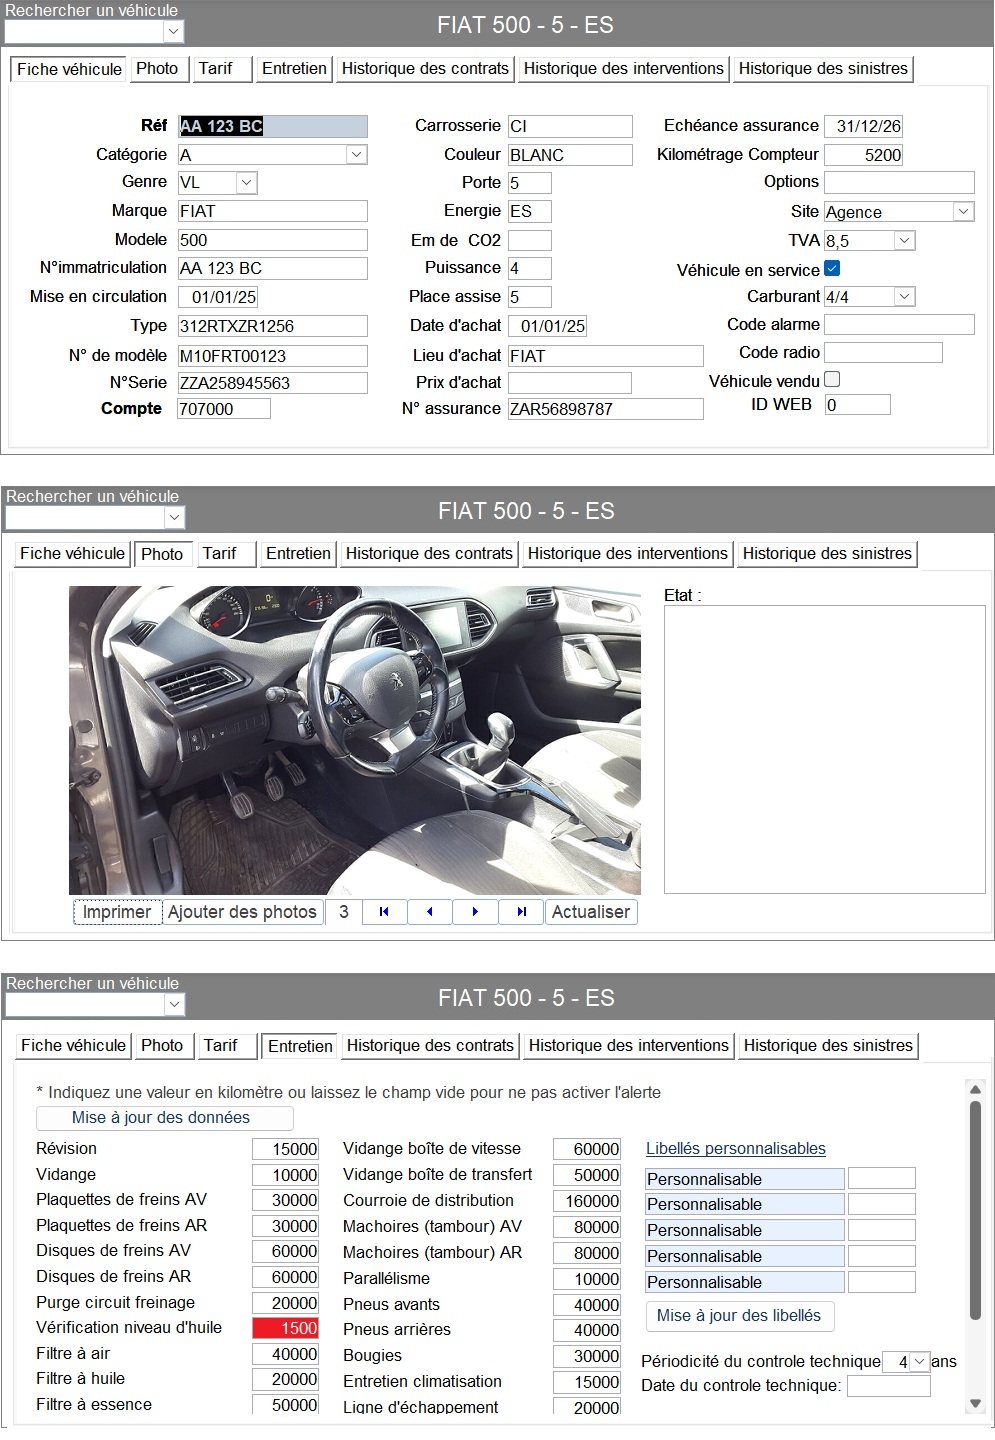The width and height of the screenshot is (995, 1440).
Task: Click the Echéance assurance date field
Action: [x=864, y=126]
